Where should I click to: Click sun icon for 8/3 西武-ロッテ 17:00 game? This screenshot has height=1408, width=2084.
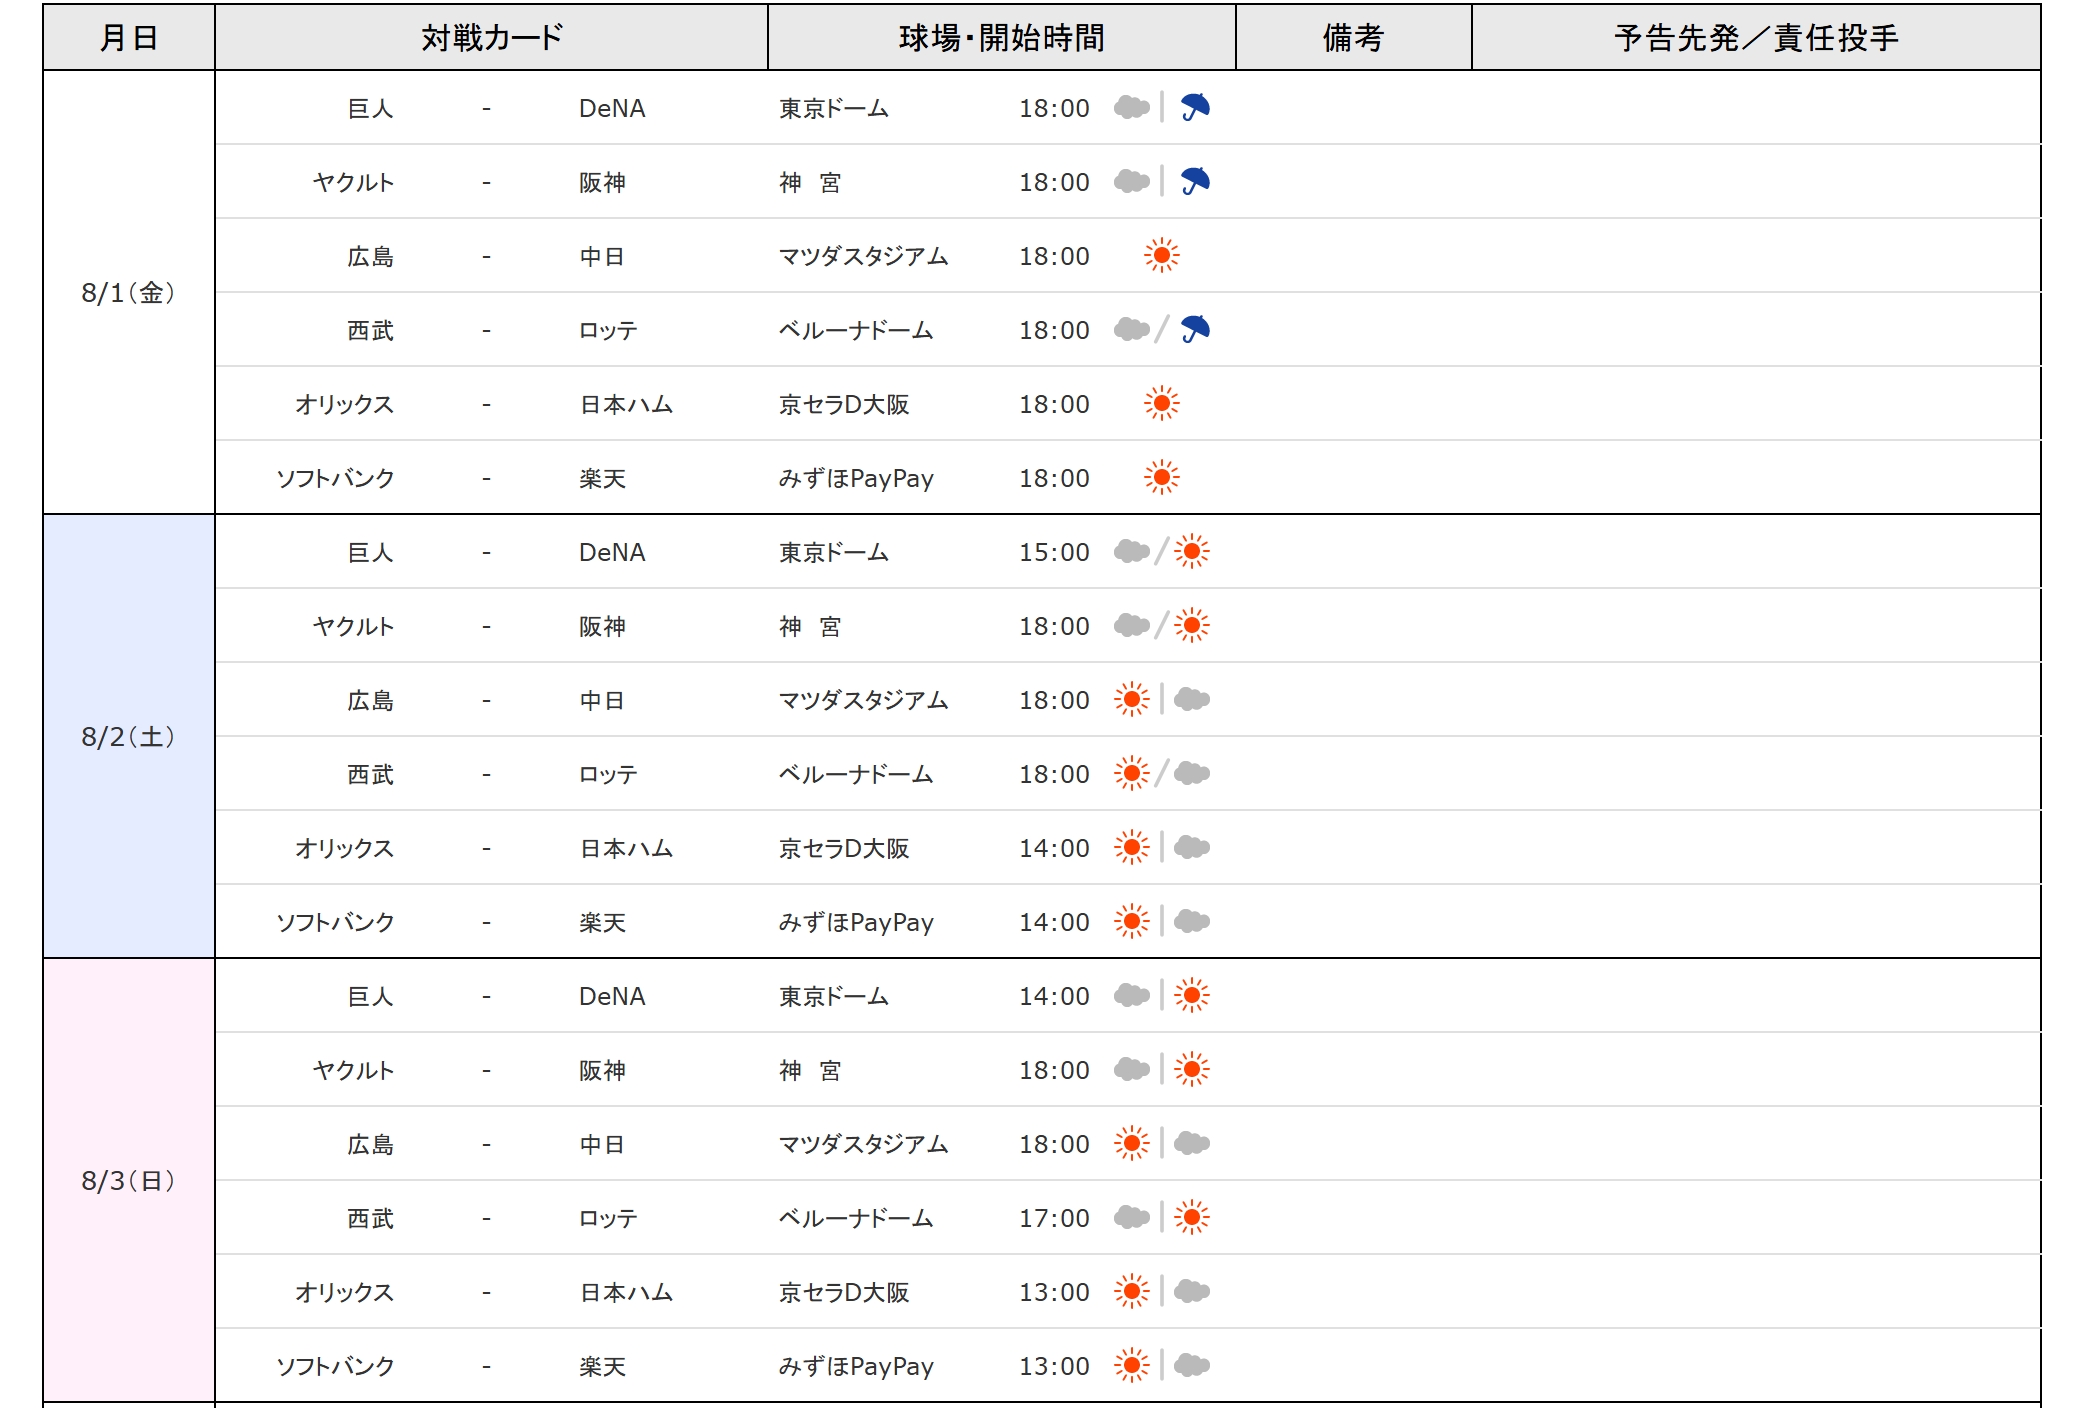click(1192, 1217)
